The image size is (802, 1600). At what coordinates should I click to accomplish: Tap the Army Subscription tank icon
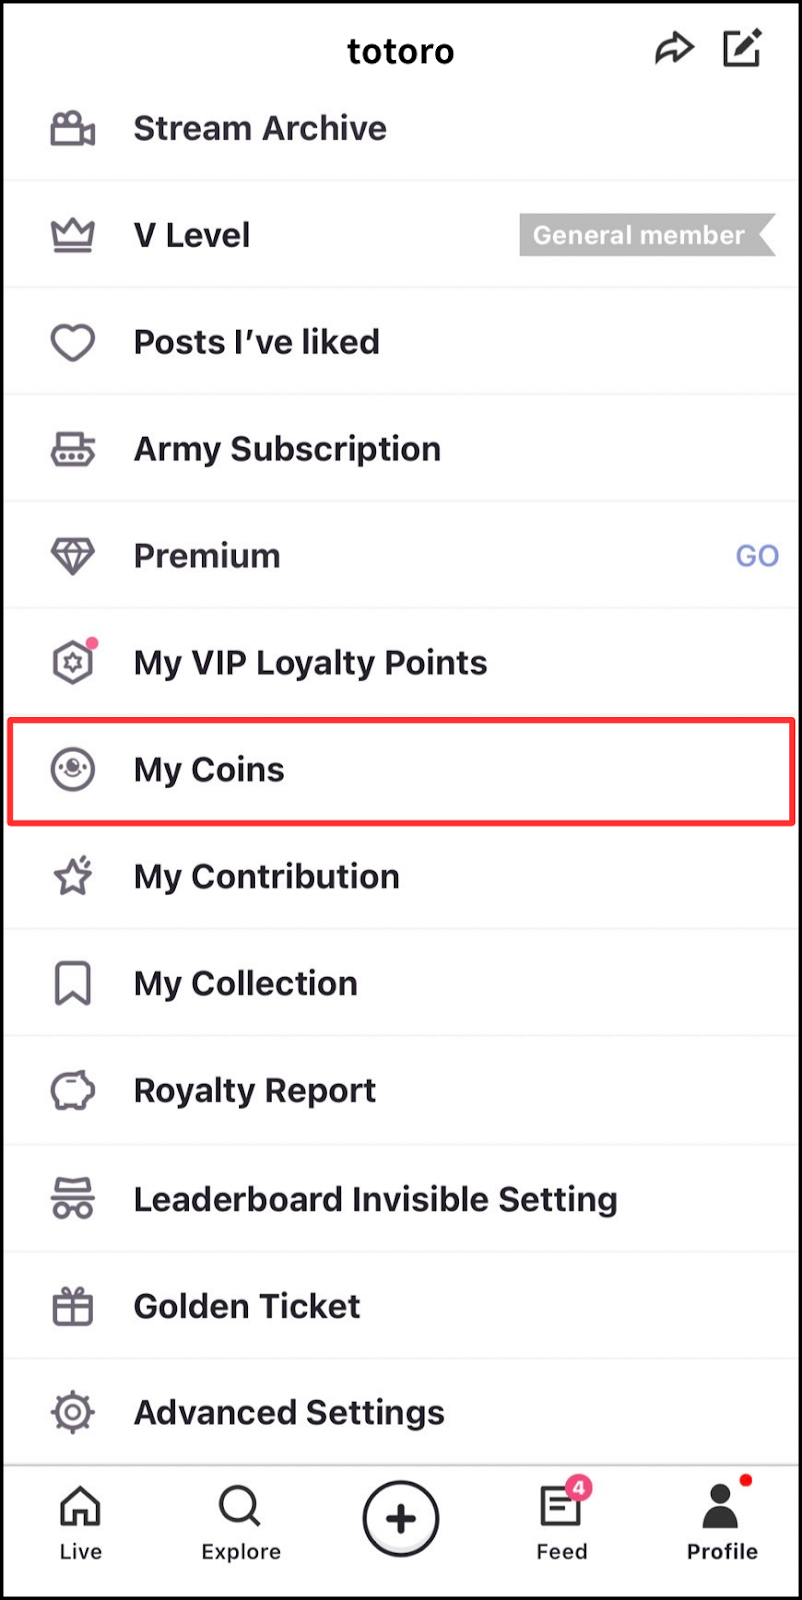pos(73,450)
